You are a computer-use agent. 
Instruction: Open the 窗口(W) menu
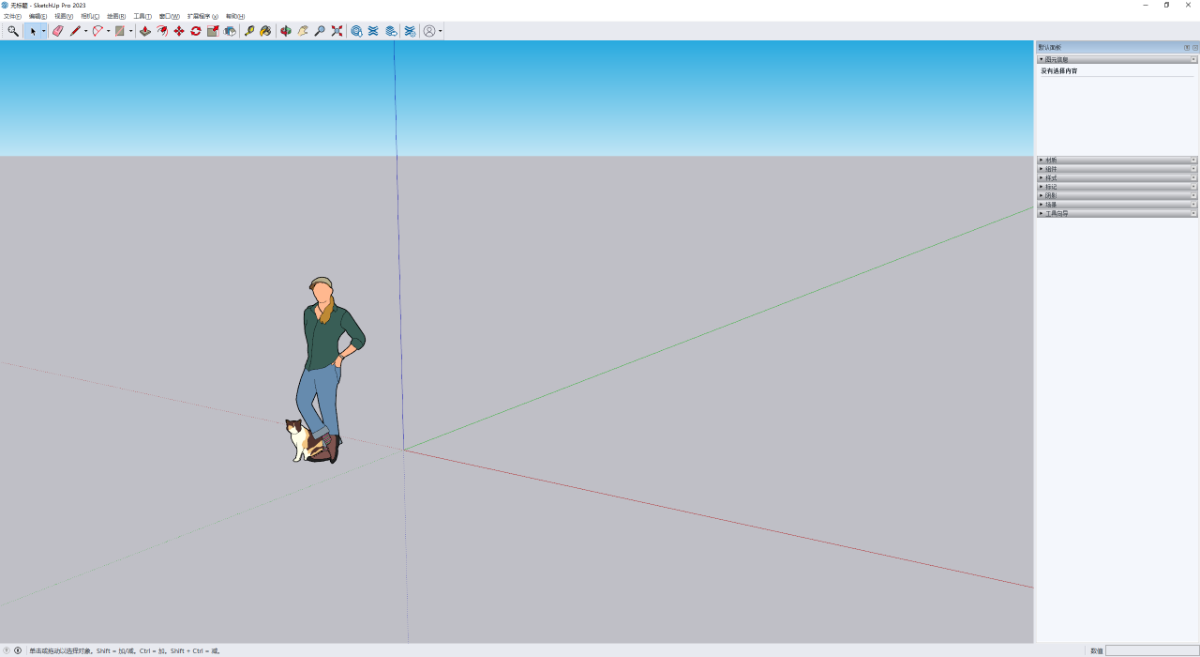[169, 17]
